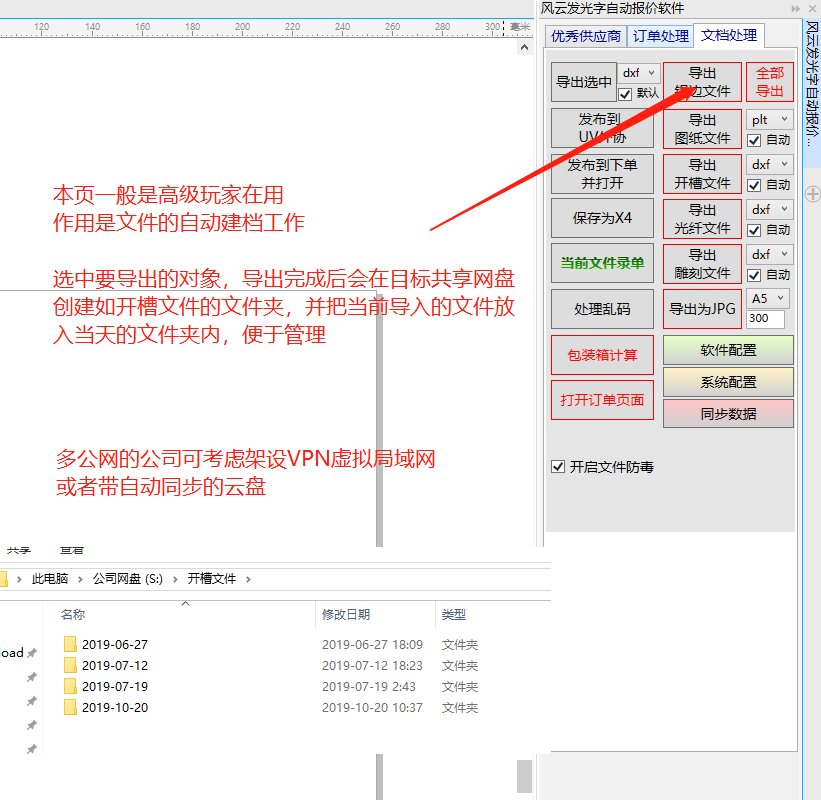This screenshot has width=821, height=800.
Task: Open 软件配置 software configuration
Action: [728, 349]
